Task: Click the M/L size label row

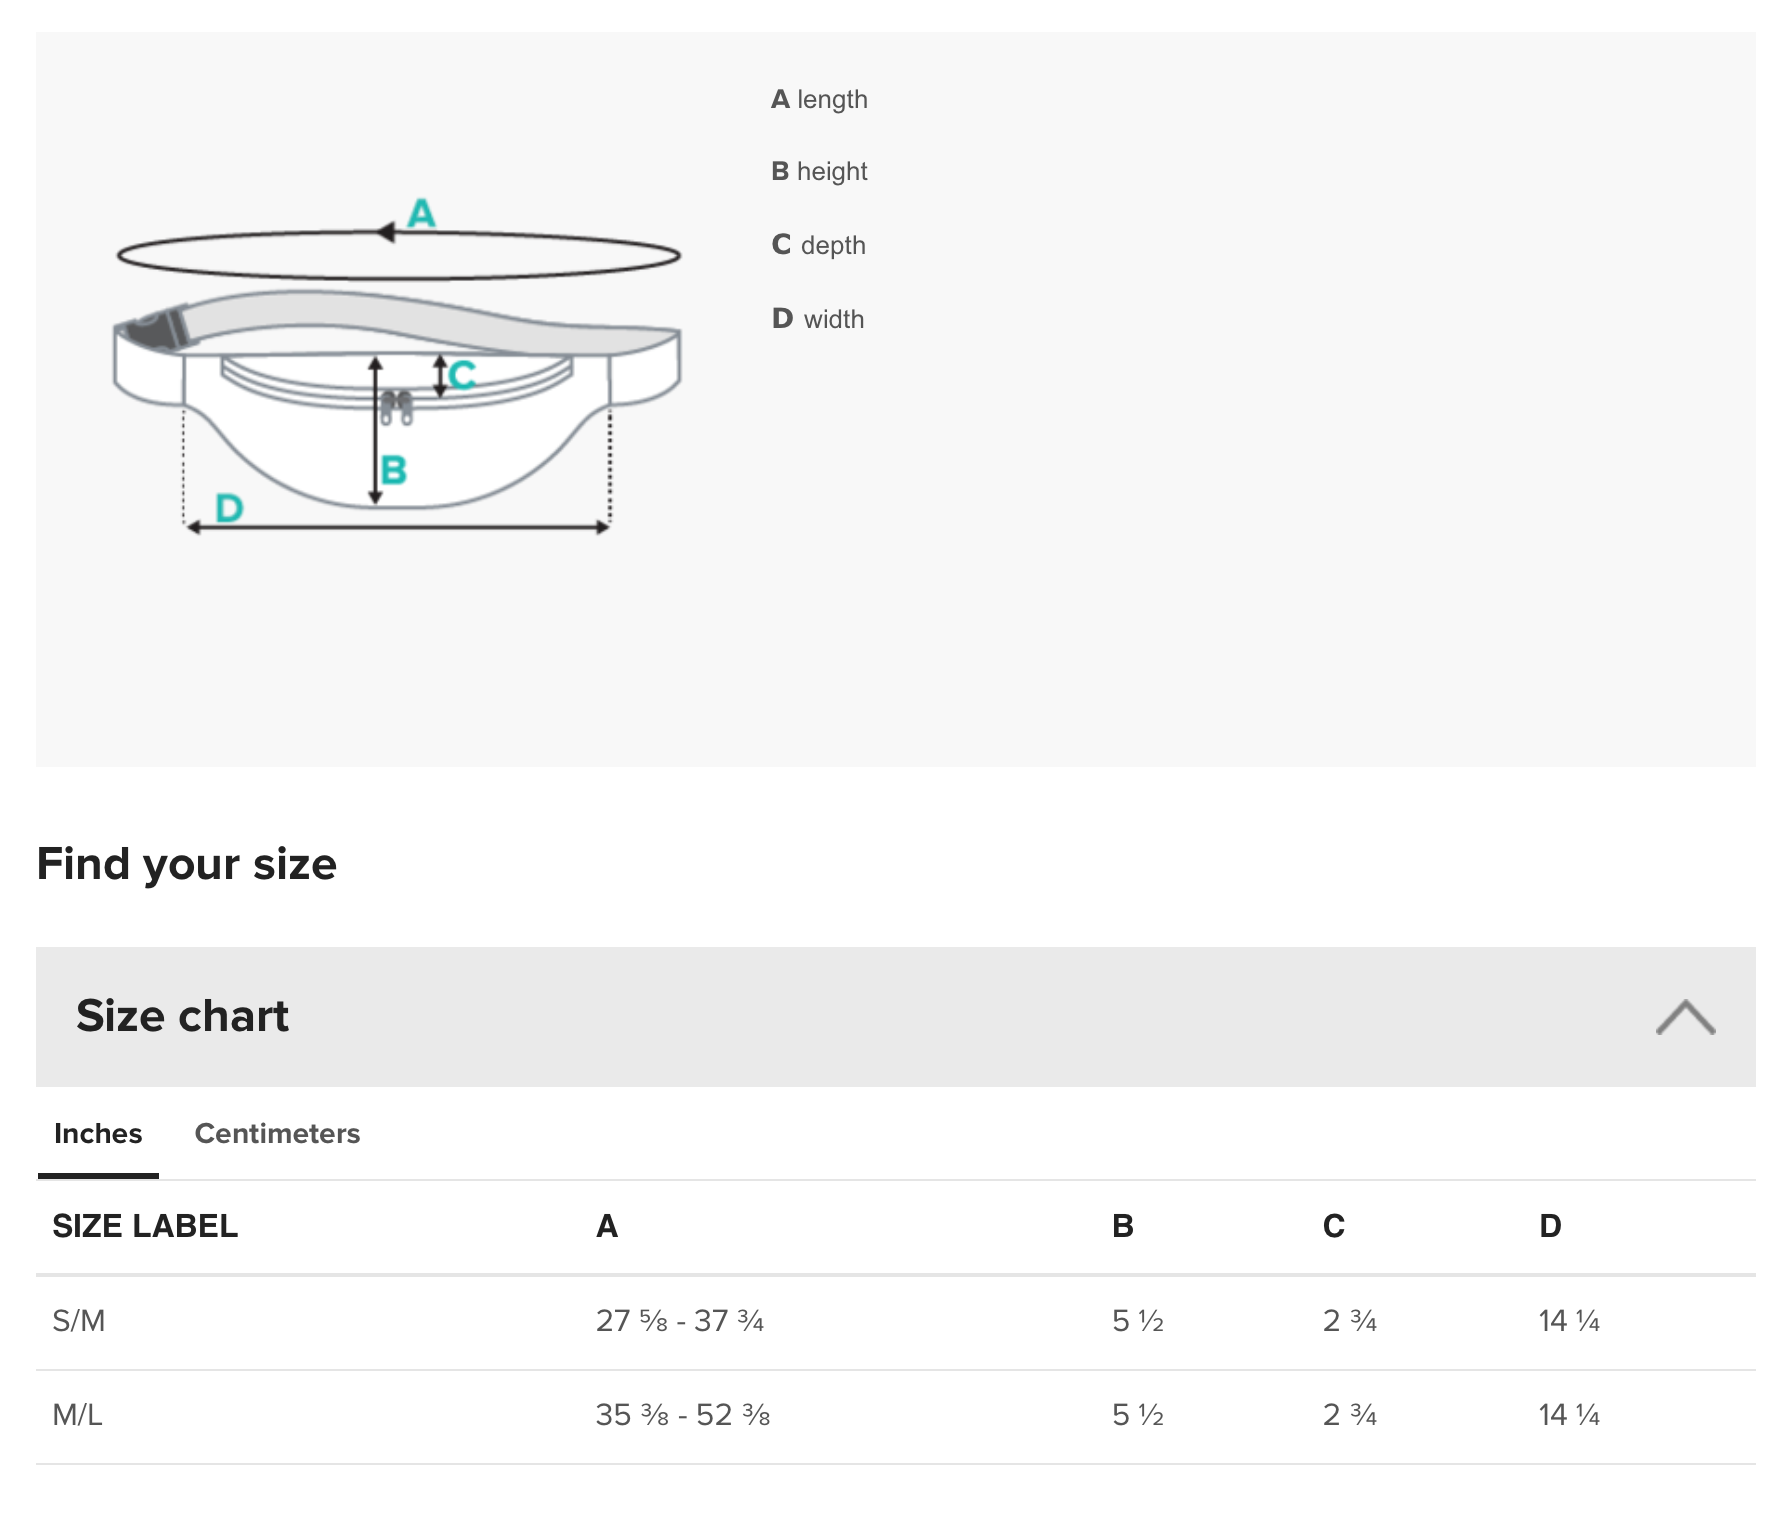Action: [78, 1415]
